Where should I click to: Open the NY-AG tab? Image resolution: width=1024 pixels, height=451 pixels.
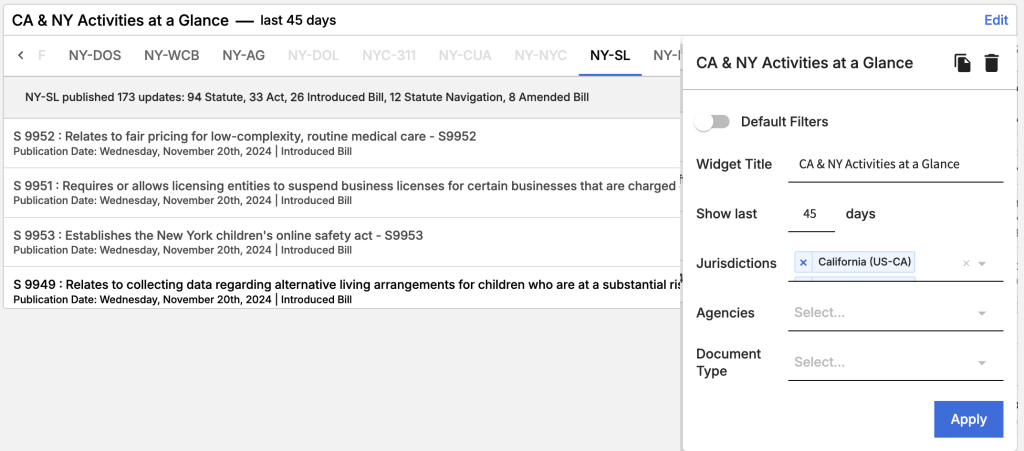tap(243, 56)
